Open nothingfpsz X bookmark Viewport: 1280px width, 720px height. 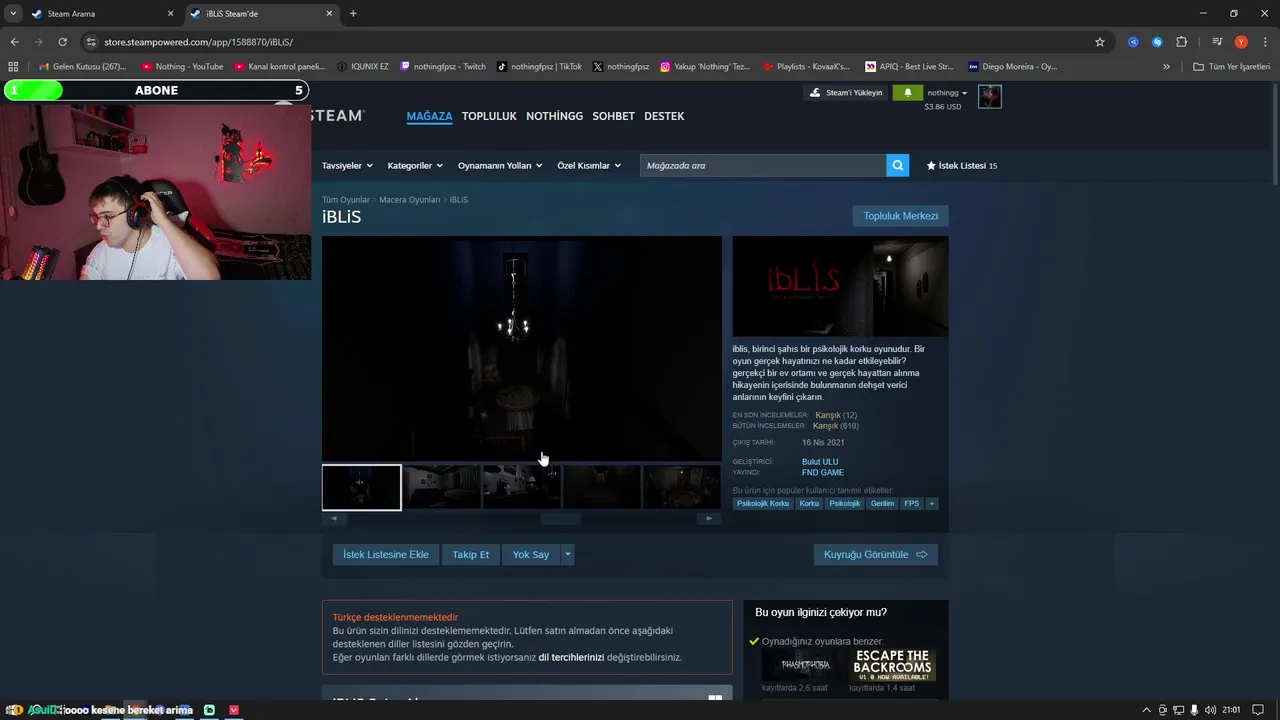[621, 67]
